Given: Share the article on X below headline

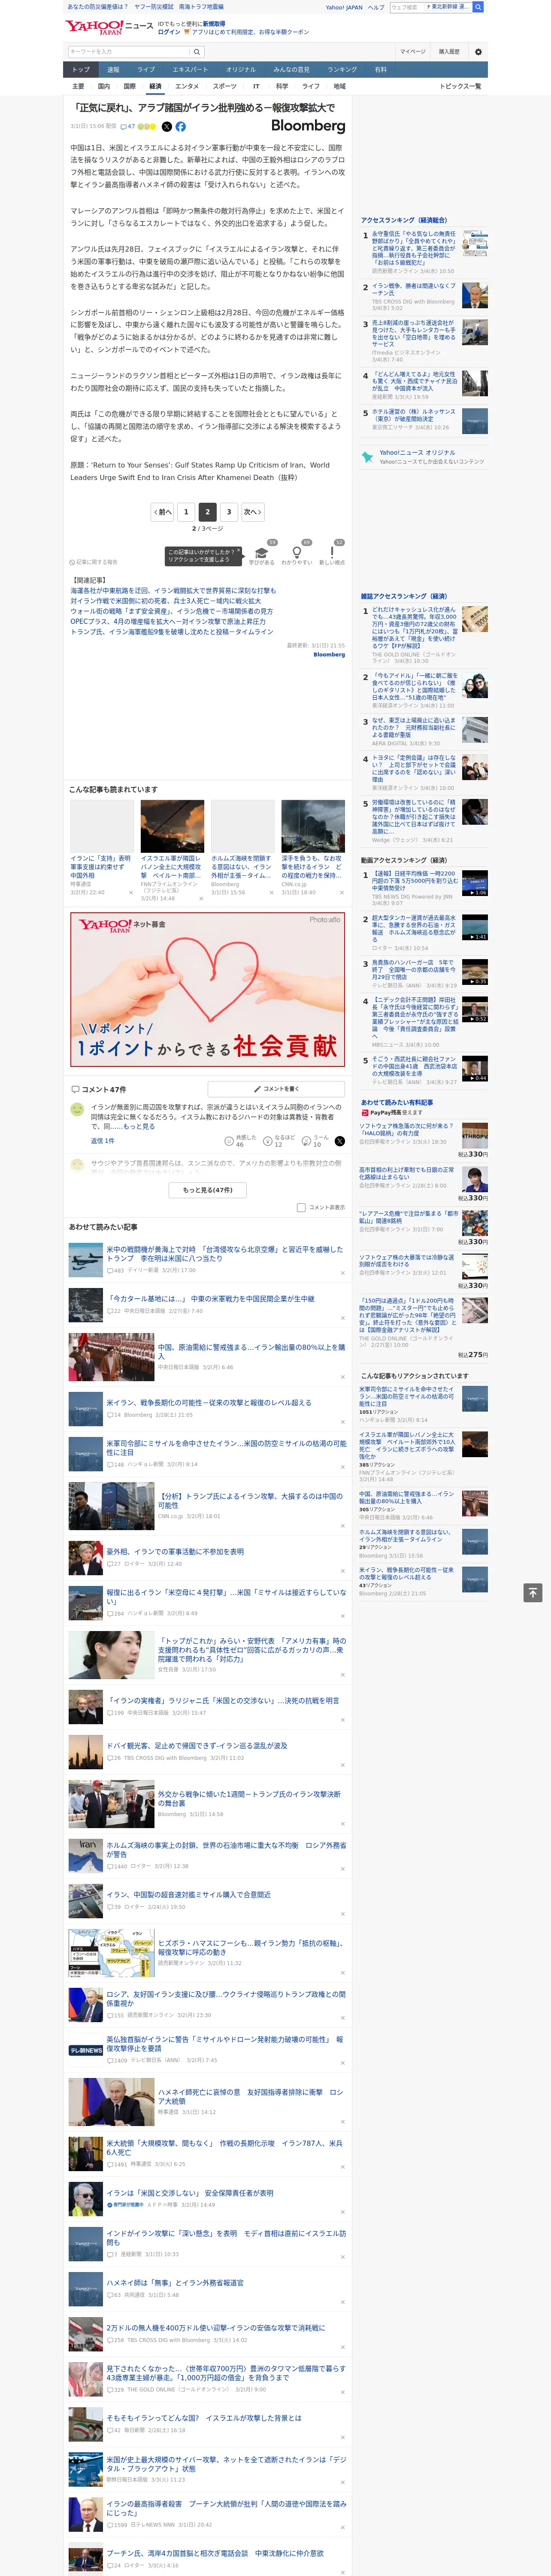Looking at the screenshot, I should coord(167,127).
